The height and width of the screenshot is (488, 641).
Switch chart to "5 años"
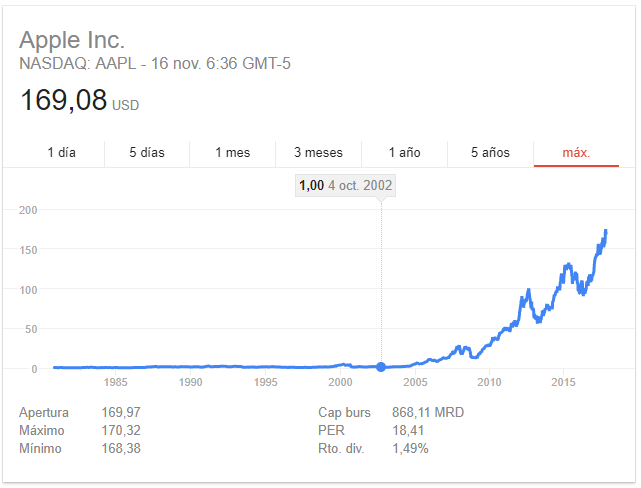pyautogui.click(x=490, y=153)
